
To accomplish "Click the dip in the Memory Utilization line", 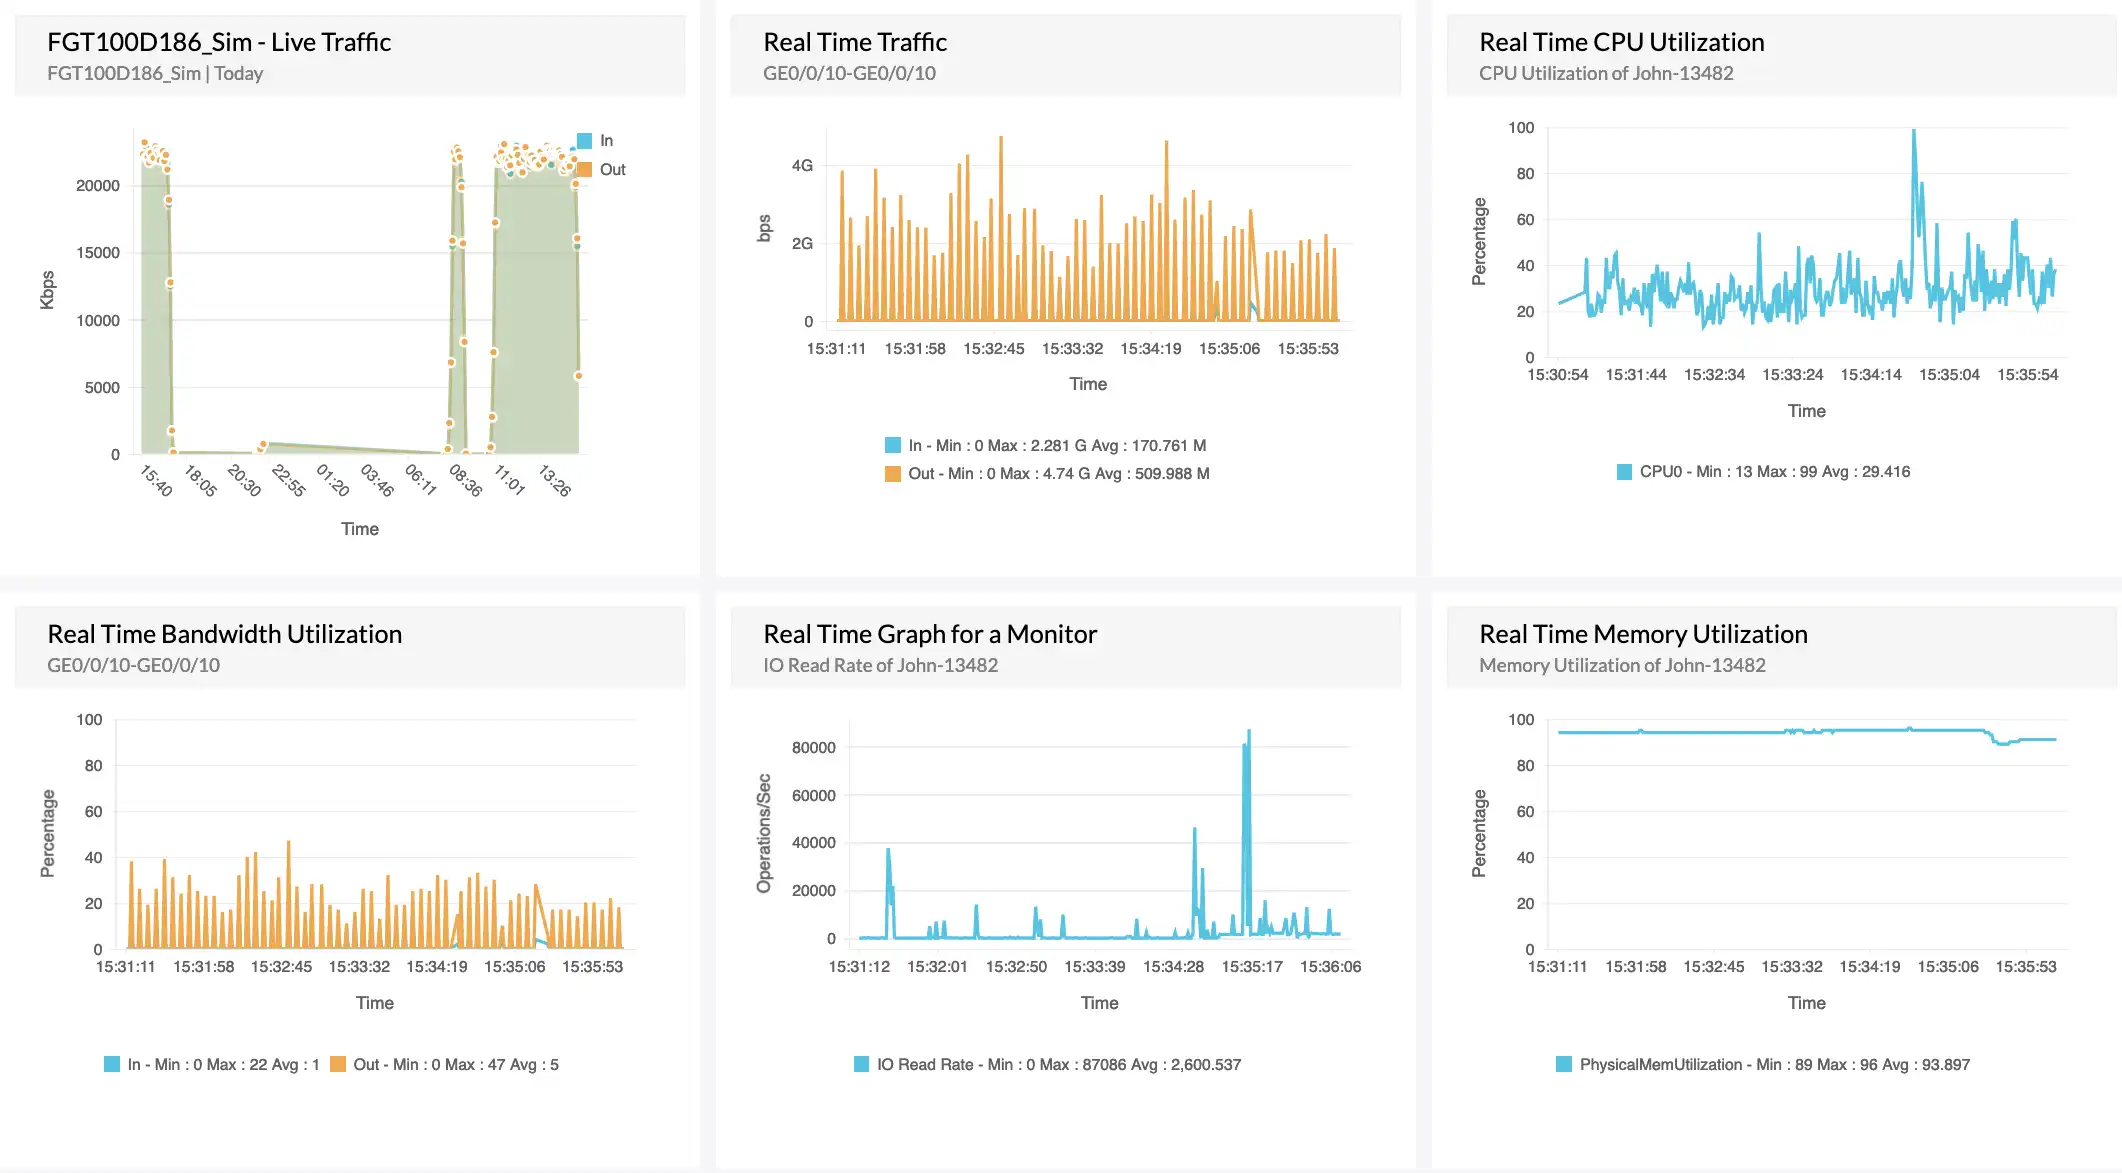I will point(2003,743).
